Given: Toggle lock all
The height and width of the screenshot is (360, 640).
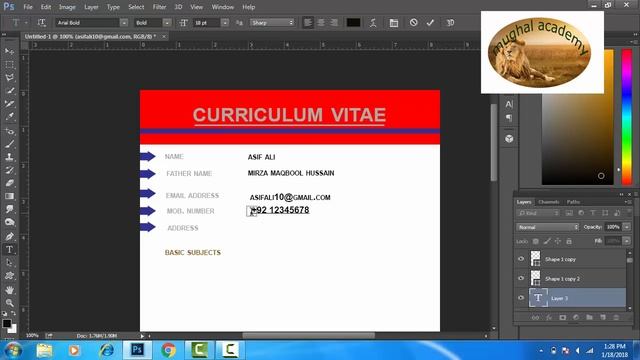Looking at the screenshot, I should point(569,241).
